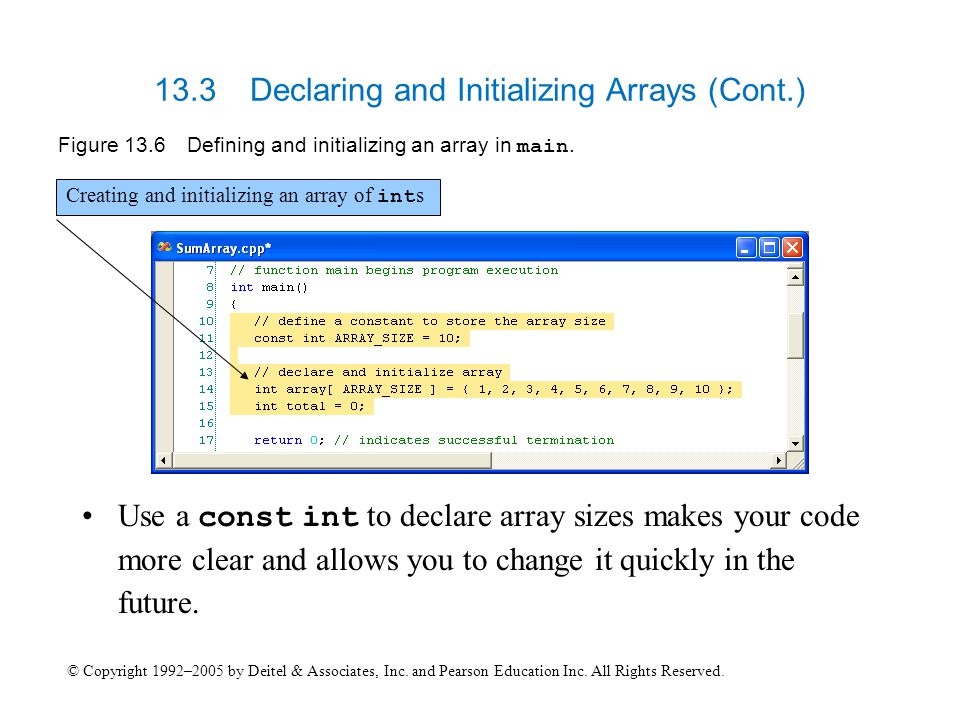The image size is (960, 720).
Task: Close the SumArray.cpp window
Action: point(792,248)
